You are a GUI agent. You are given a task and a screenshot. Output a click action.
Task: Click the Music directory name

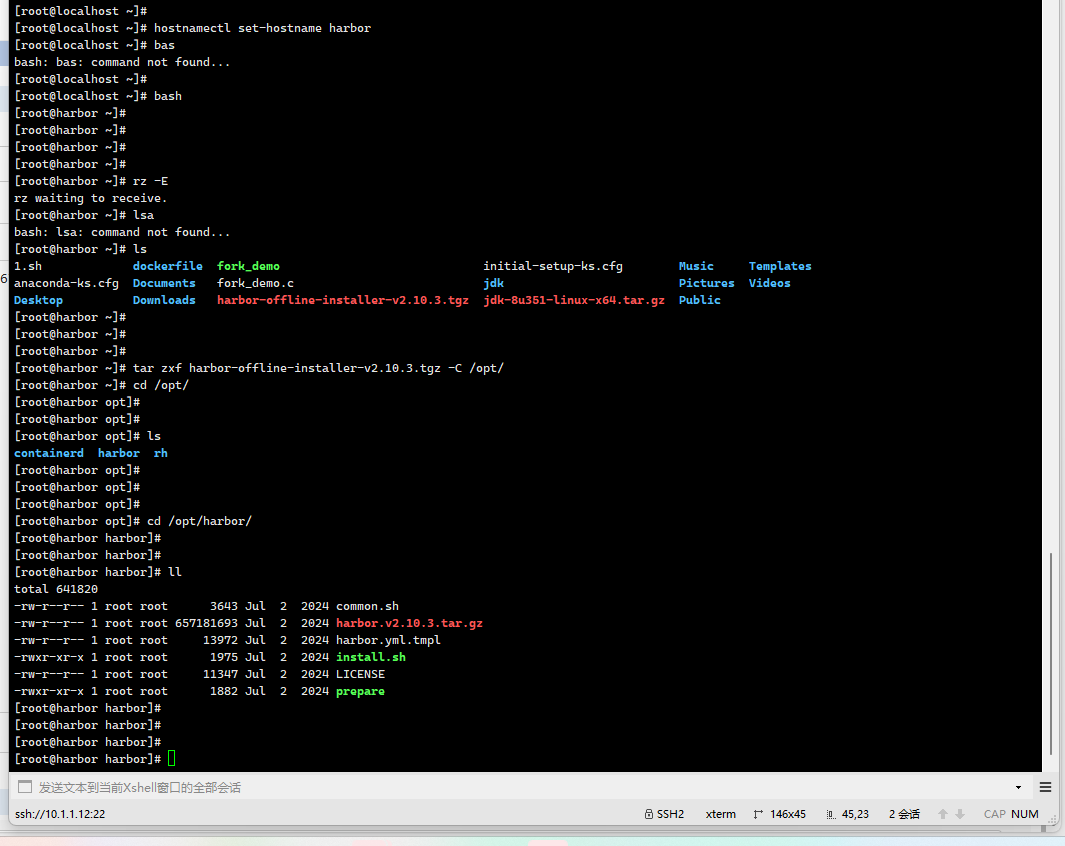(696, 266)
